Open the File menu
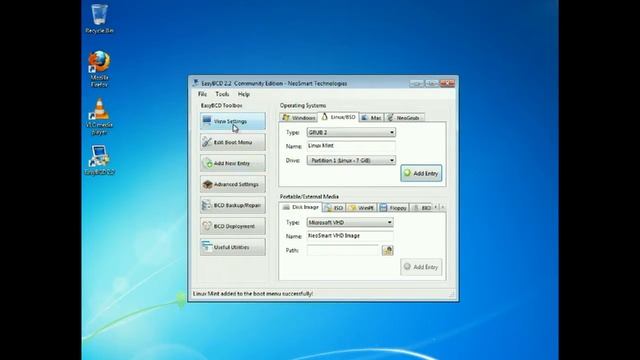The width and height of the screenshot is (640, 360). tap(202, 94)
